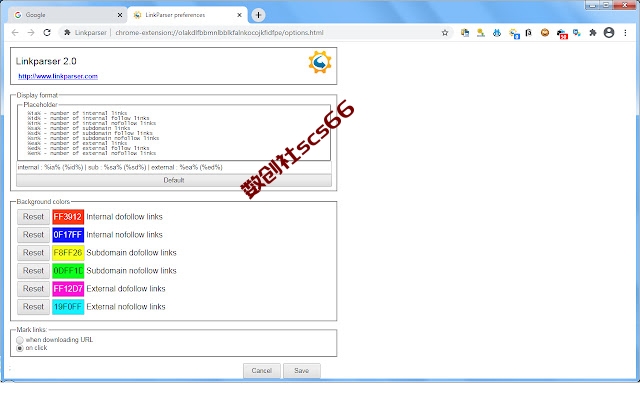
Task: Open the red FF3912 color swatch
Action: pos(68,217)
